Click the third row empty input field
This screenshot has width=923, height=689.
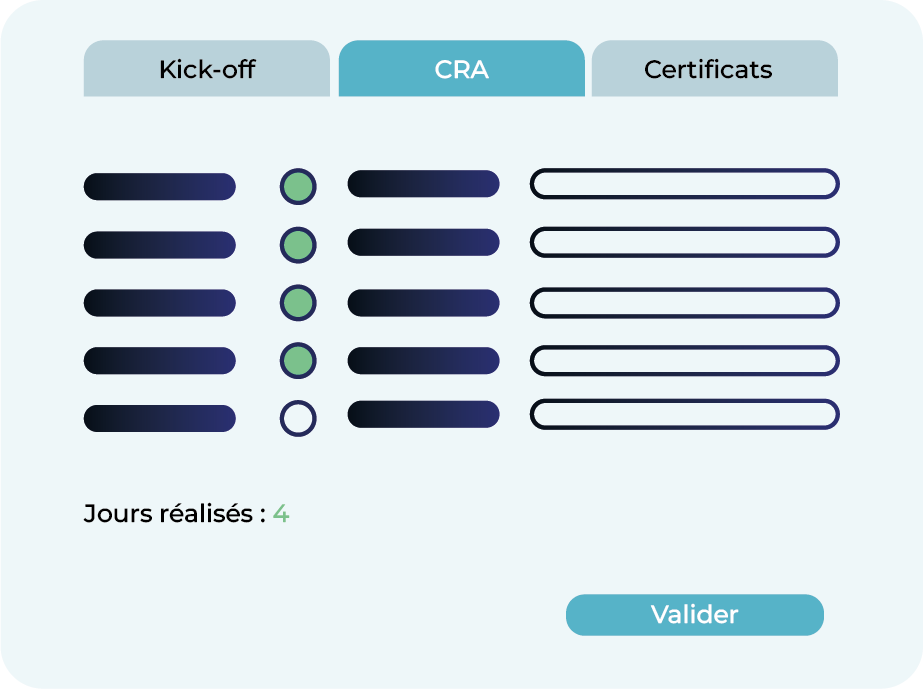pyautogui.click(x=684, y=302)
